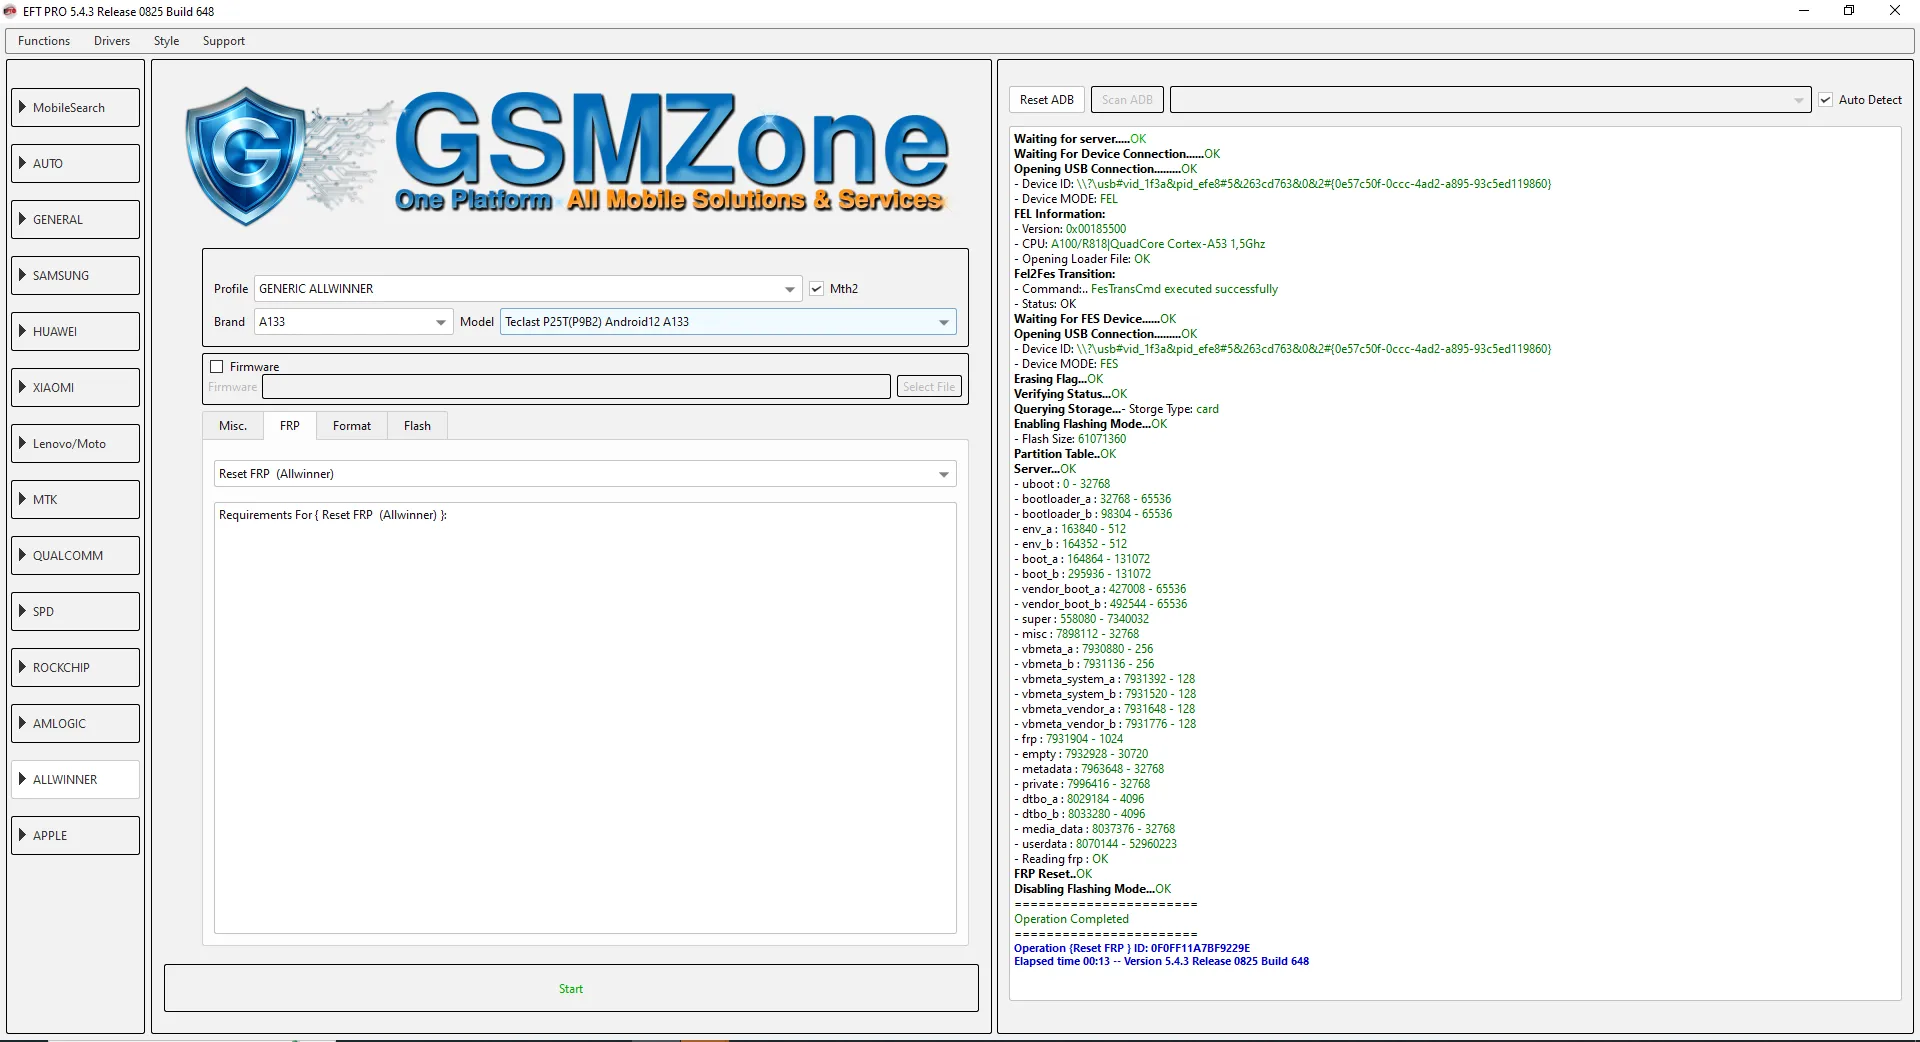
Task: Uncheck the Mth2 checkbox
Action: (817, 289)
